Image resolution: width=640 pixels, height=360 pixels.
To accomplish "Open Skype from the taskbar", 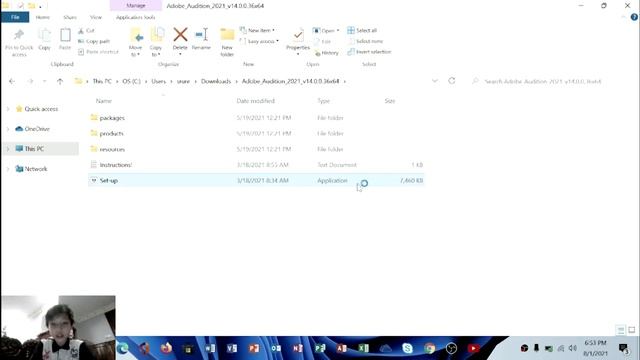I will pyautogui.click(x=407, y=348).
